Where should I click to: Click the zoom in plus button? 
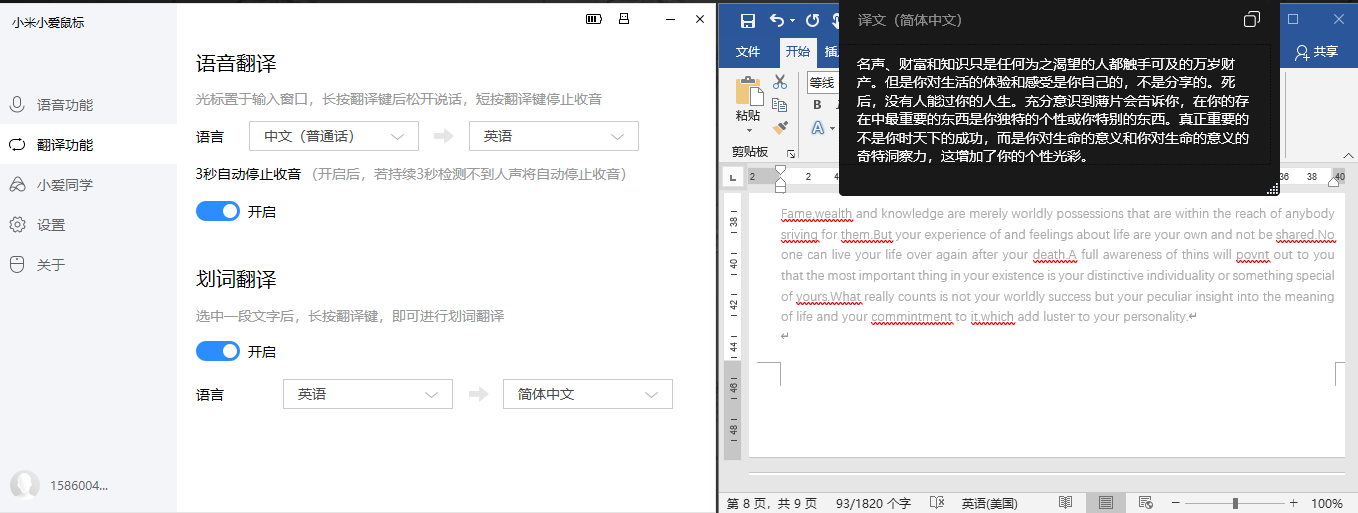click(x=1294, y=503)
